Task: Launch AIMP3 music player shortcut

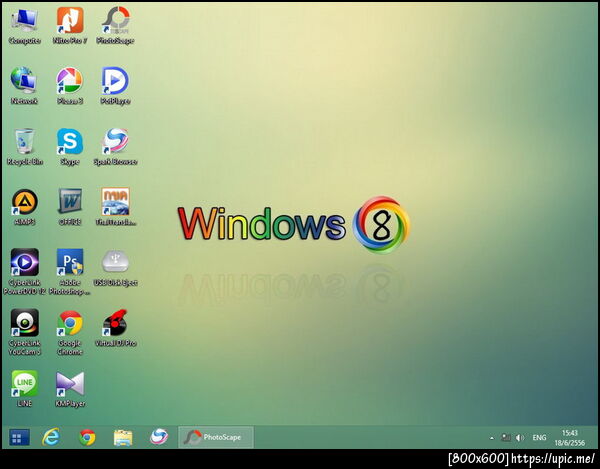Action: click(x=24, y=207)
